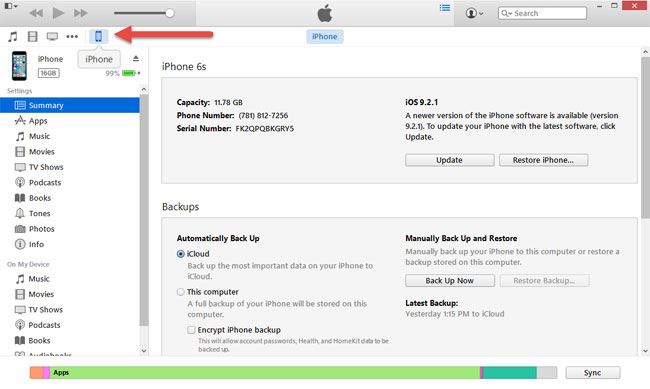The width and height of the screenshot is (650, 389).
Task: Click the Back Up Now button
Action: (449, 281)
